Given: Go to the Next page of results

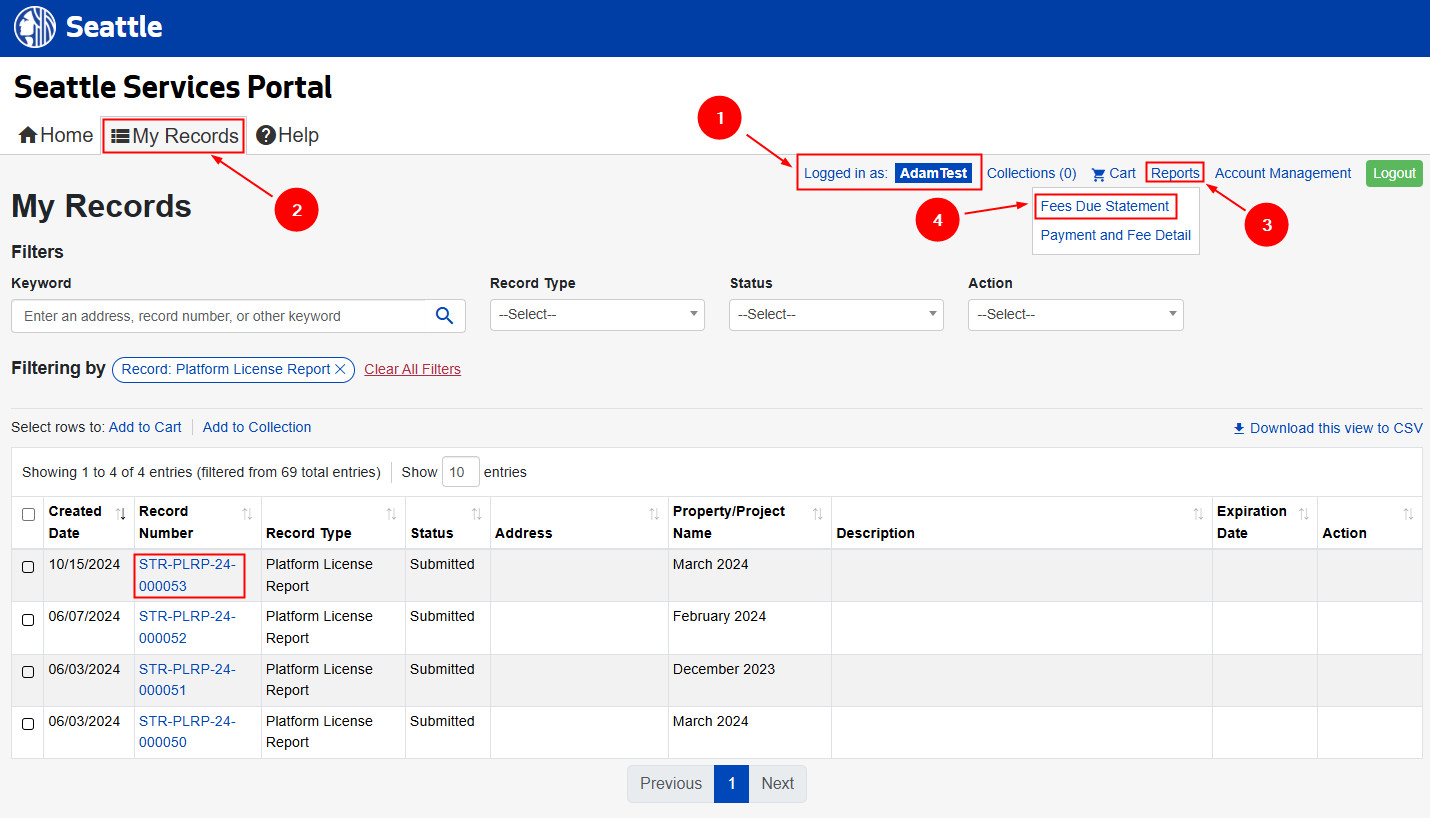Looking at the screenshot, I should point(777,784).
